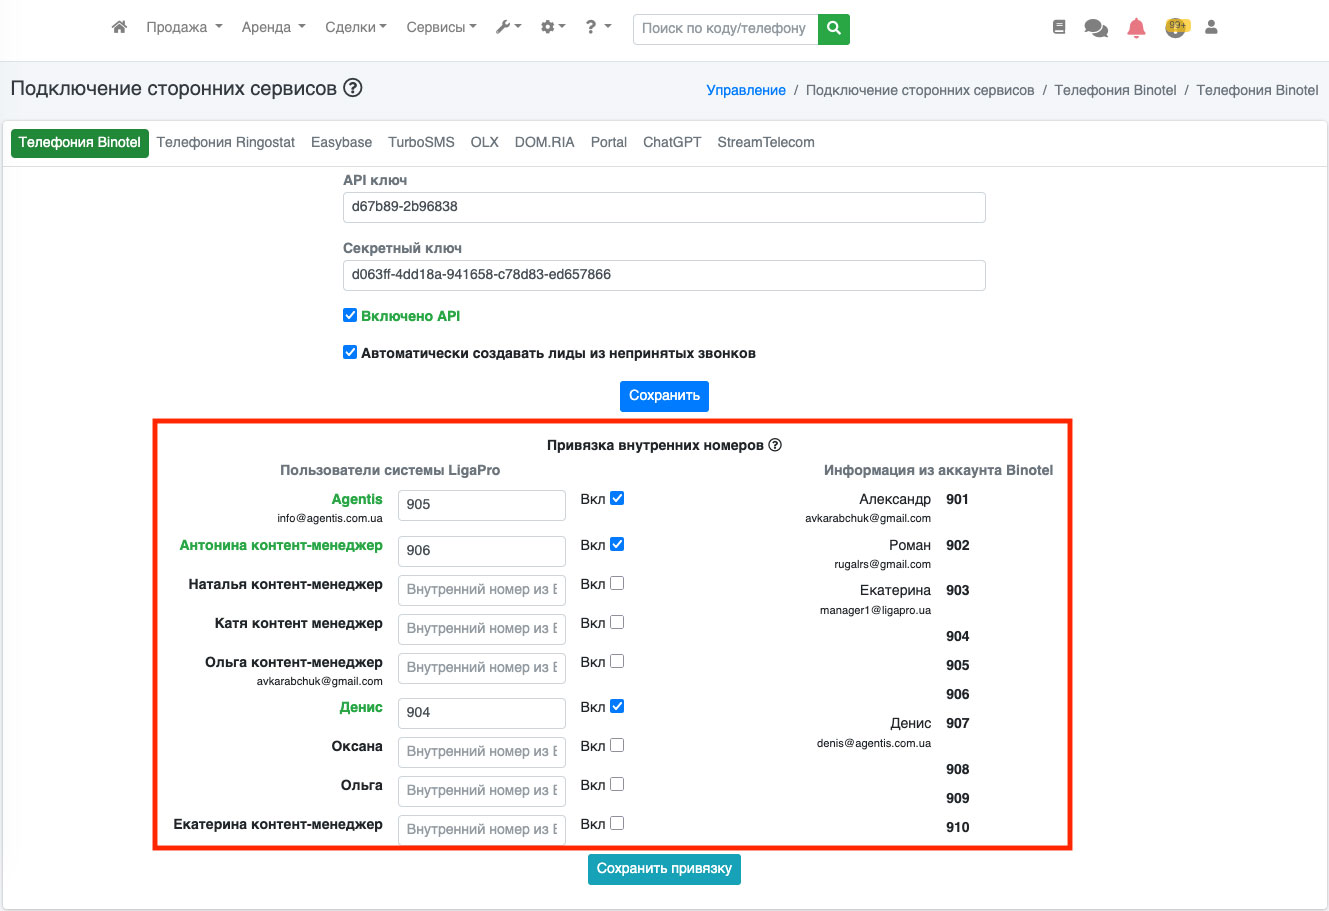1329x911 pixels.
Task: Open the book icon in top bar
Action: pos(1059,28)
